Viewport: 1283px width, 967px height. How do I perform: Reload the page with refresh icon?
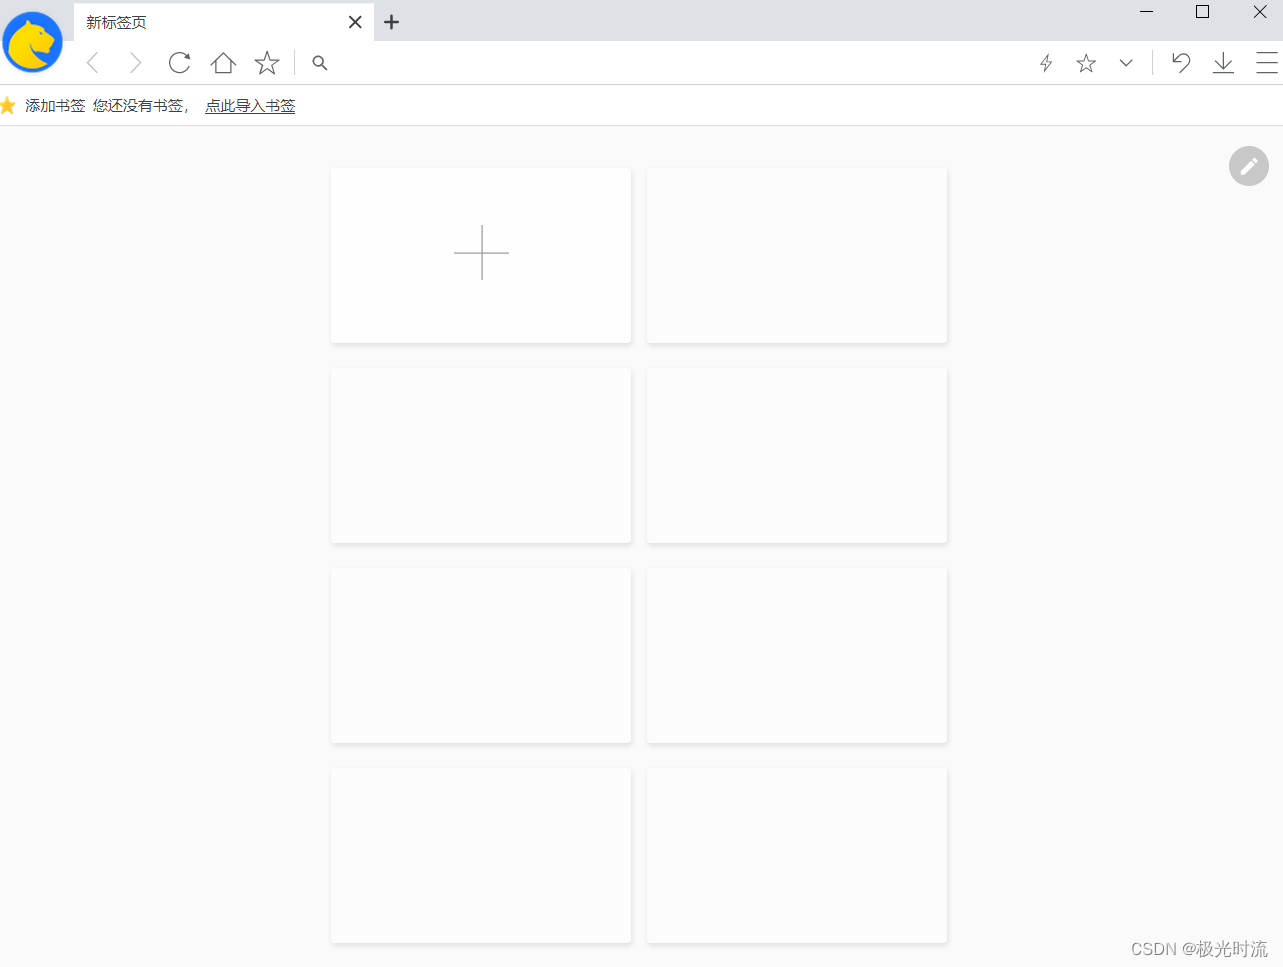(x=179, y=63)
